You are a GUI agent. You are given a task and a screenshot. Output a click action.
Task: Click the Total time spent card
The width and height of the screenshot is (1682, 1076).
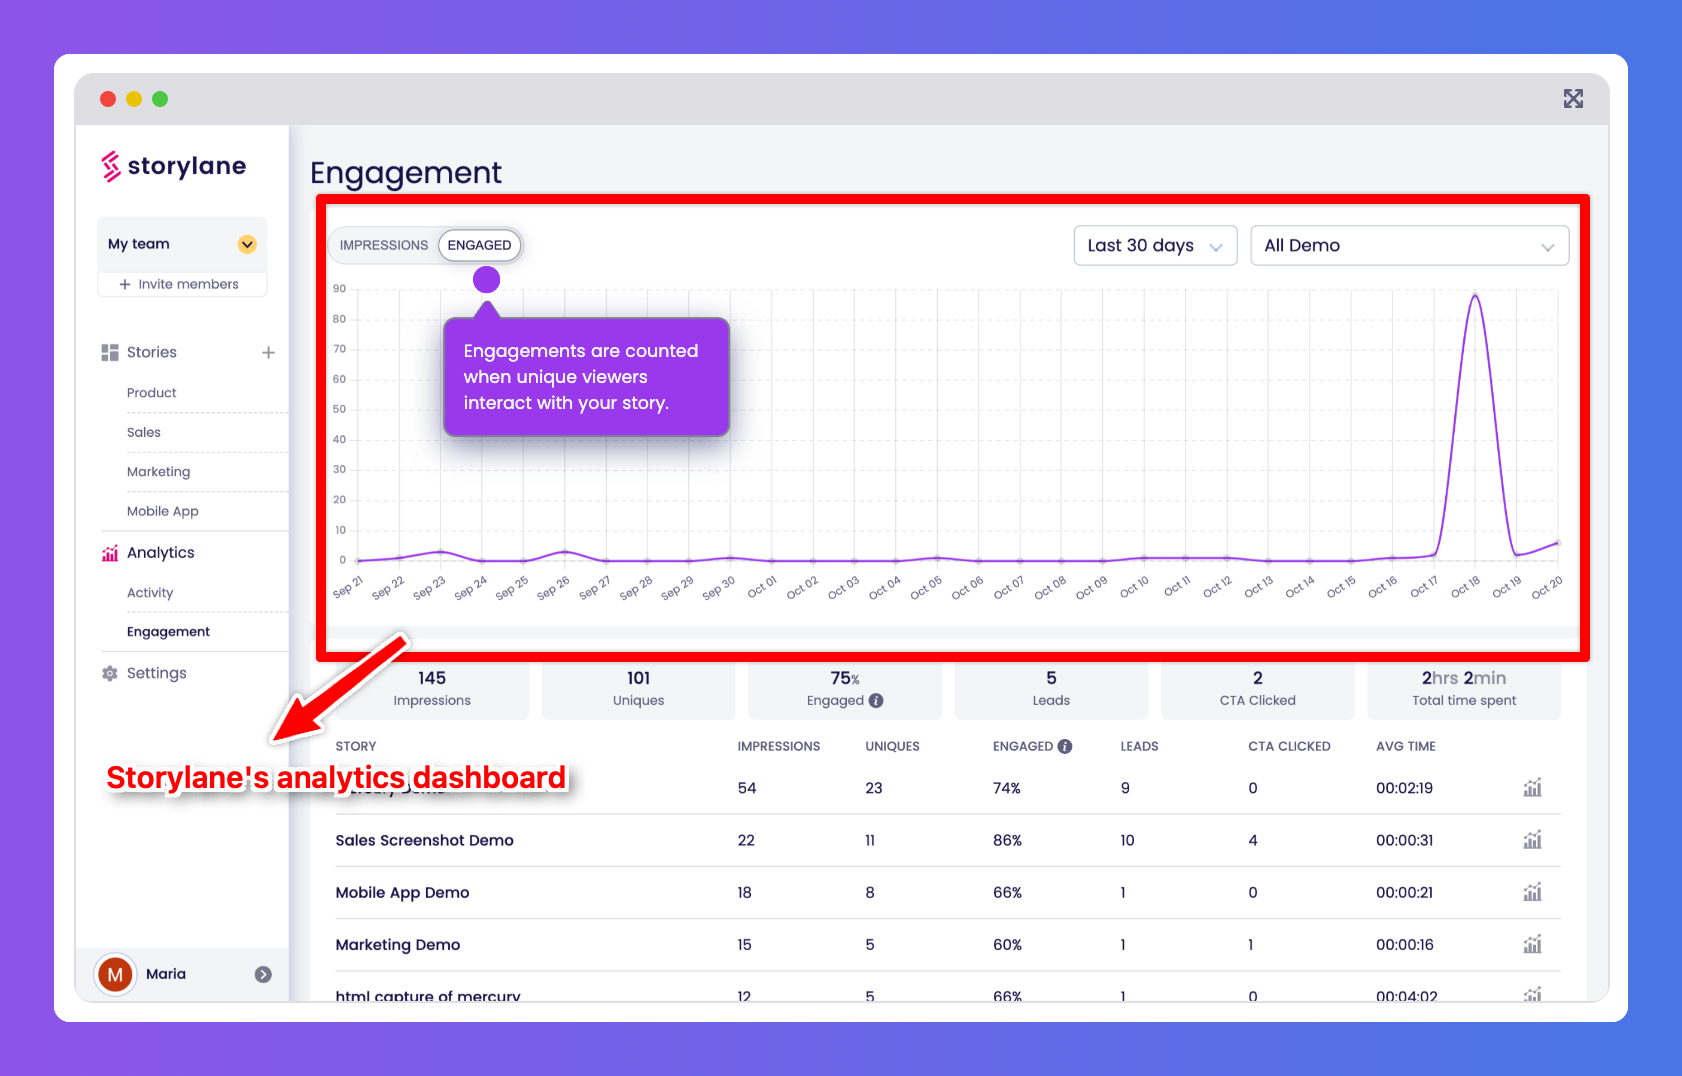point(1464,689)
